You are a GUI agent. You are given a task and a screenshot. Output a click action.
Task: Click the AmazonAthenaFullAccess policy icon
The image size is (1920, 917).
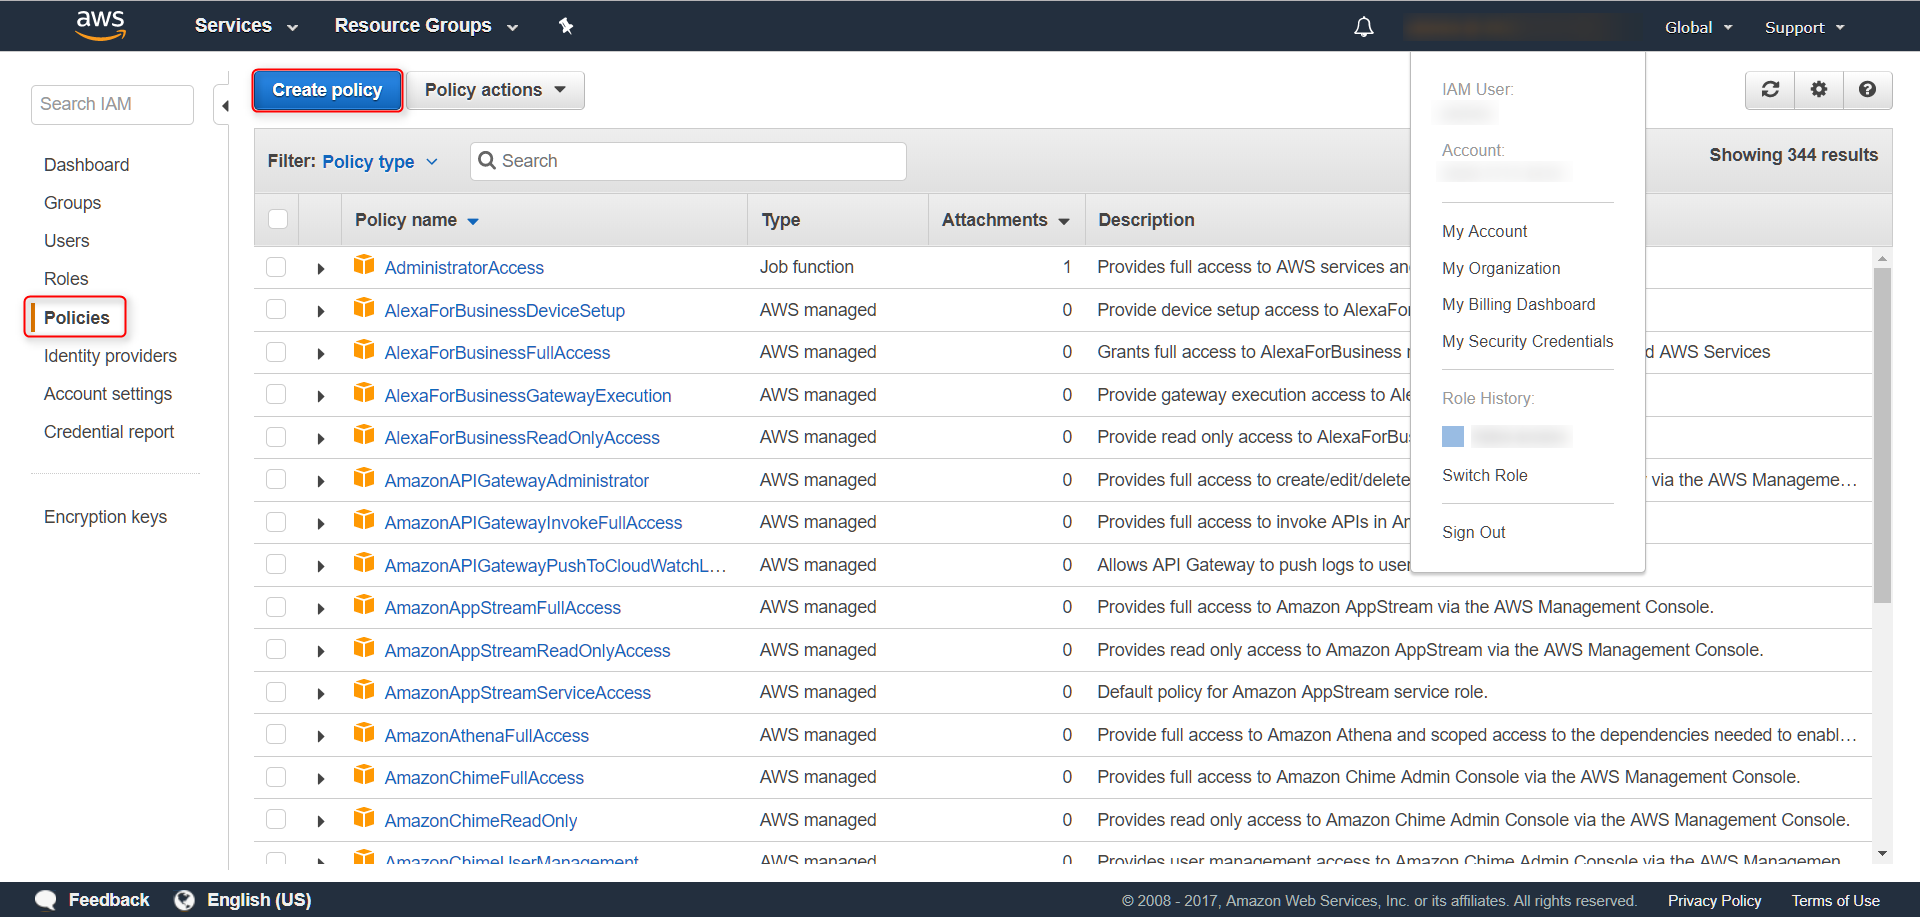364,733
